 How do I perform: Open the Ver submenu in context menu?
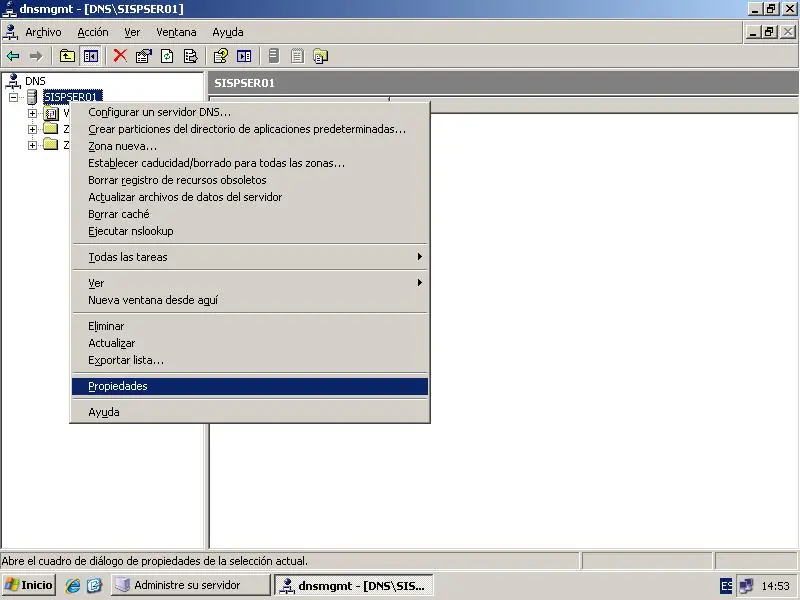(x=250, y=283)
